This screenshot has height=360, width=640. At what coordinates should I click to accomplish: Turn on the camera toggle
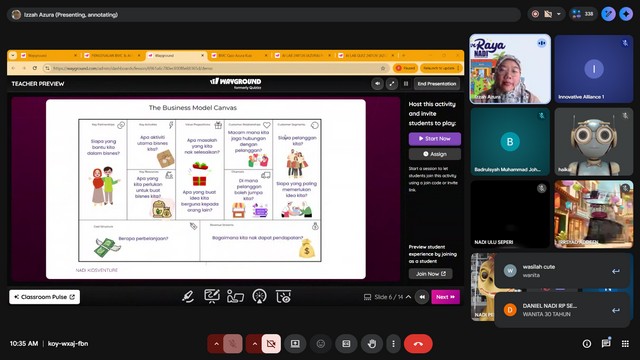click(271, 344)
